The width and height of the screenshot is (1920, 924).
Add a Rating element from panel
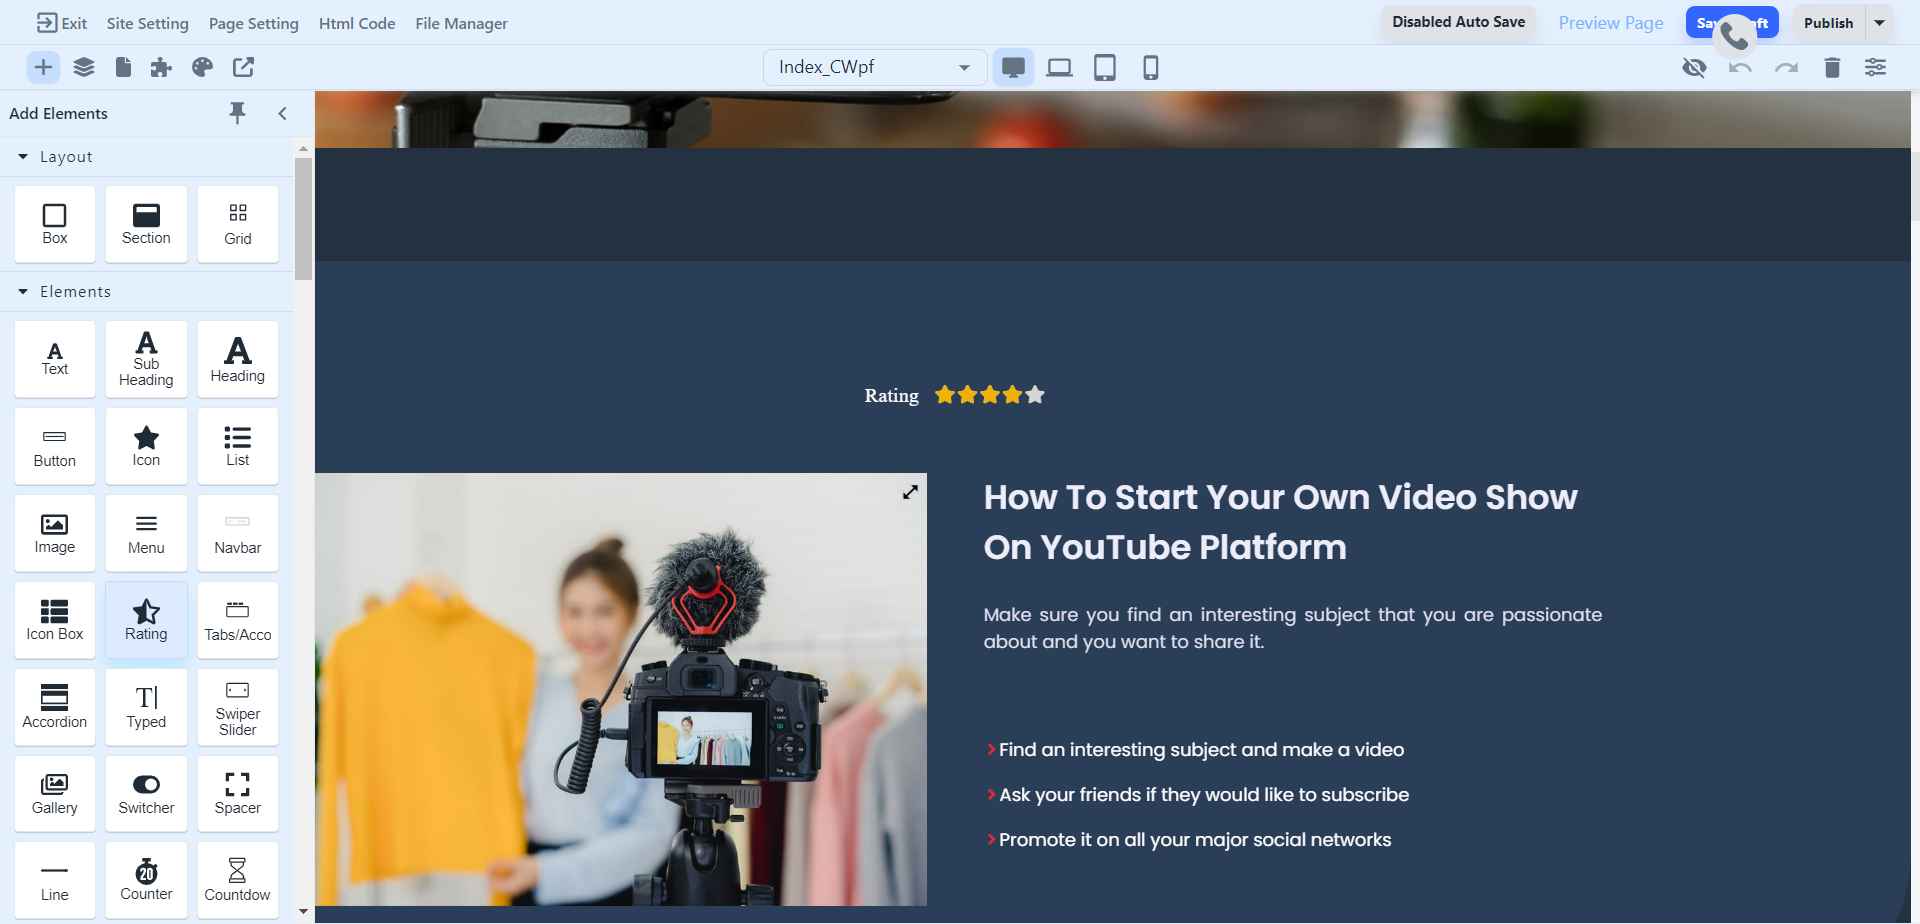146,620
